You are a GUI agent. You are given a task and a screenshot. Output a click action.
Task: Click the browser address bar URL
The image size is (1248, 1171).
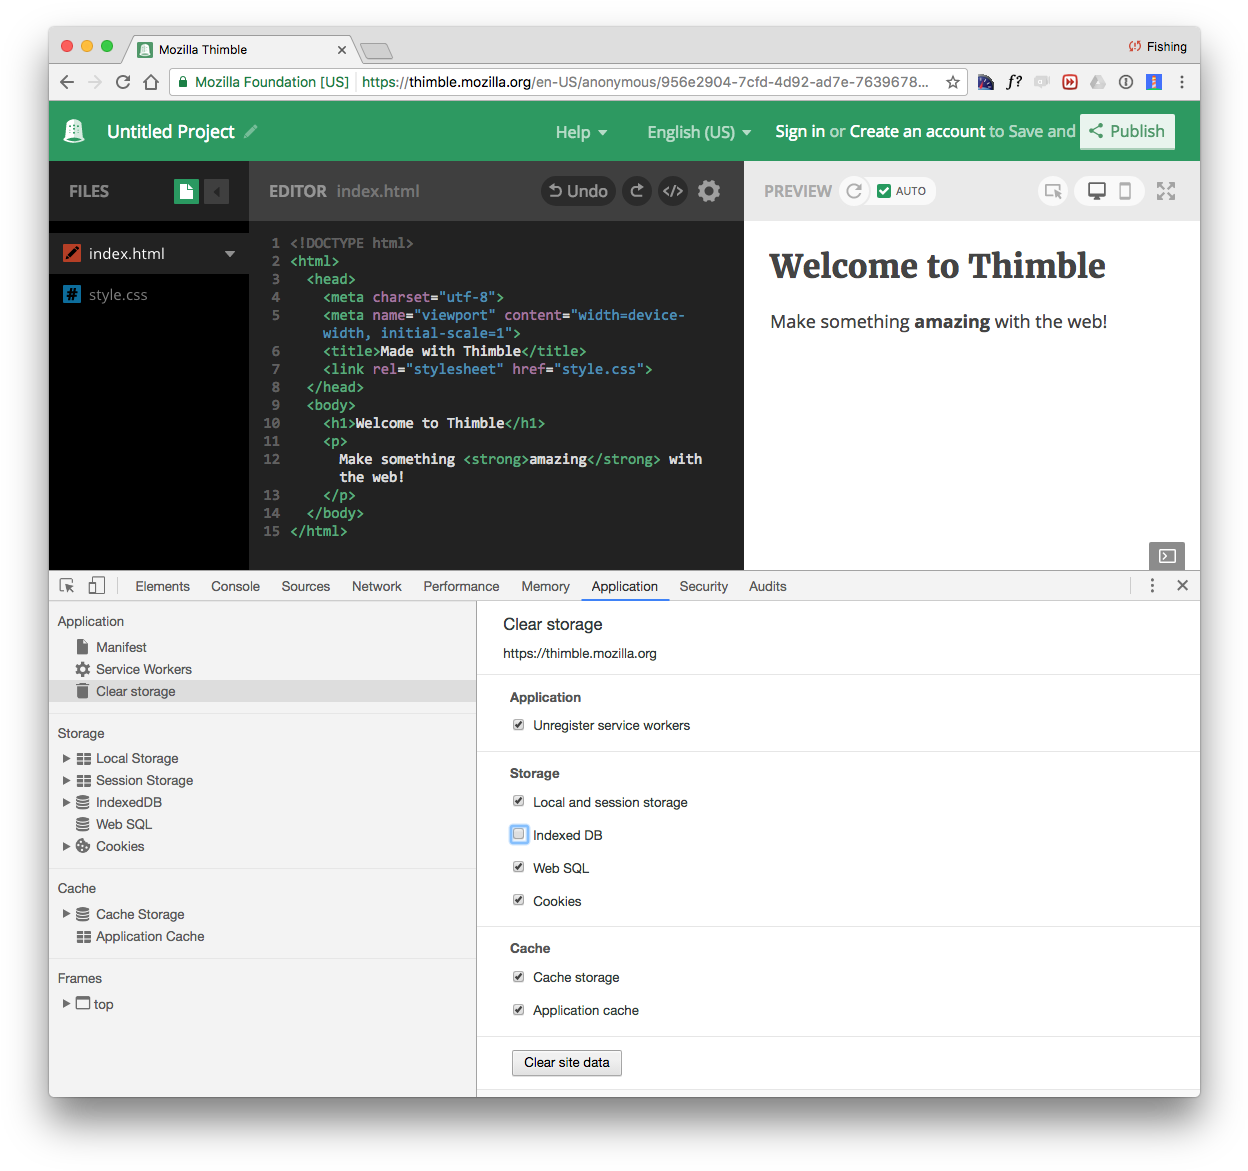tap(644, 82)
